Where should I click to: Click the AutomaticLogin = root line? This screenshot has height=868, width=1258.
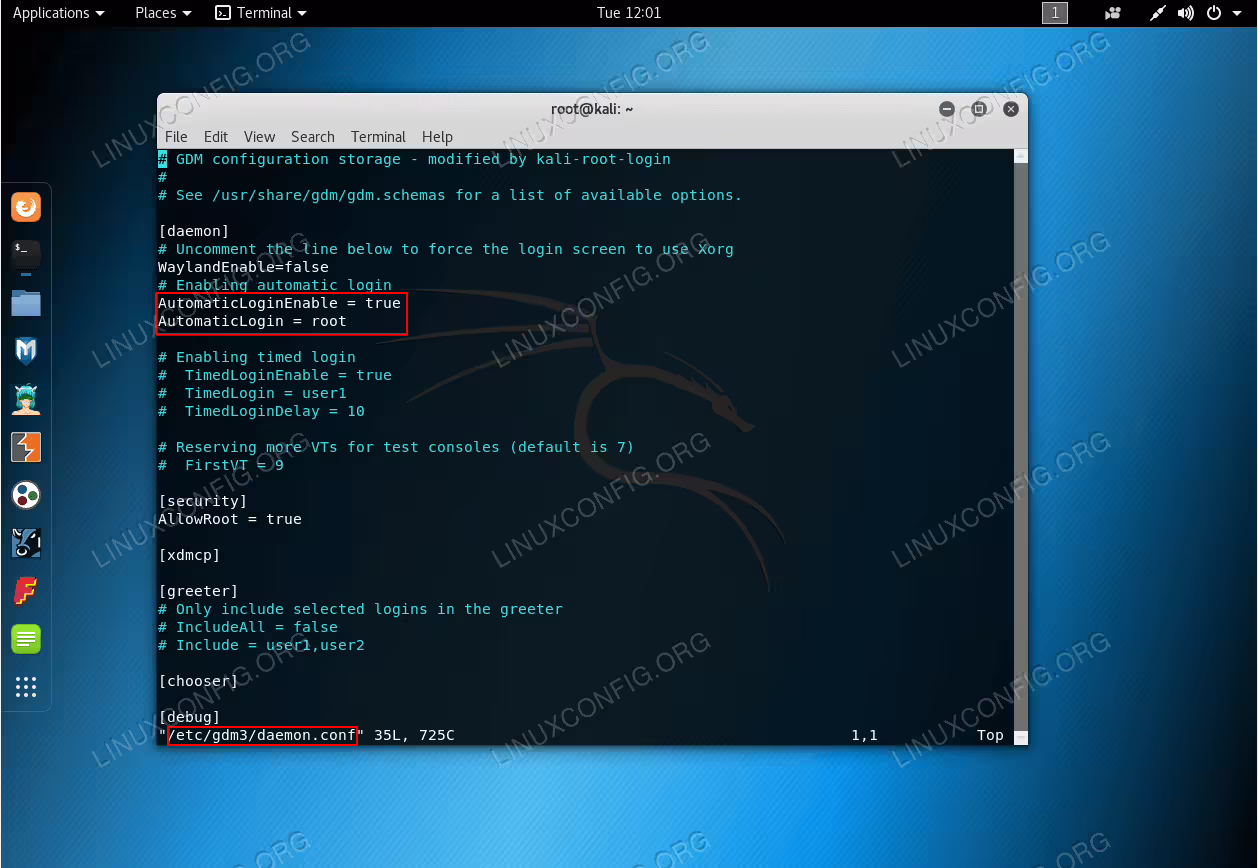coord(252,321)
